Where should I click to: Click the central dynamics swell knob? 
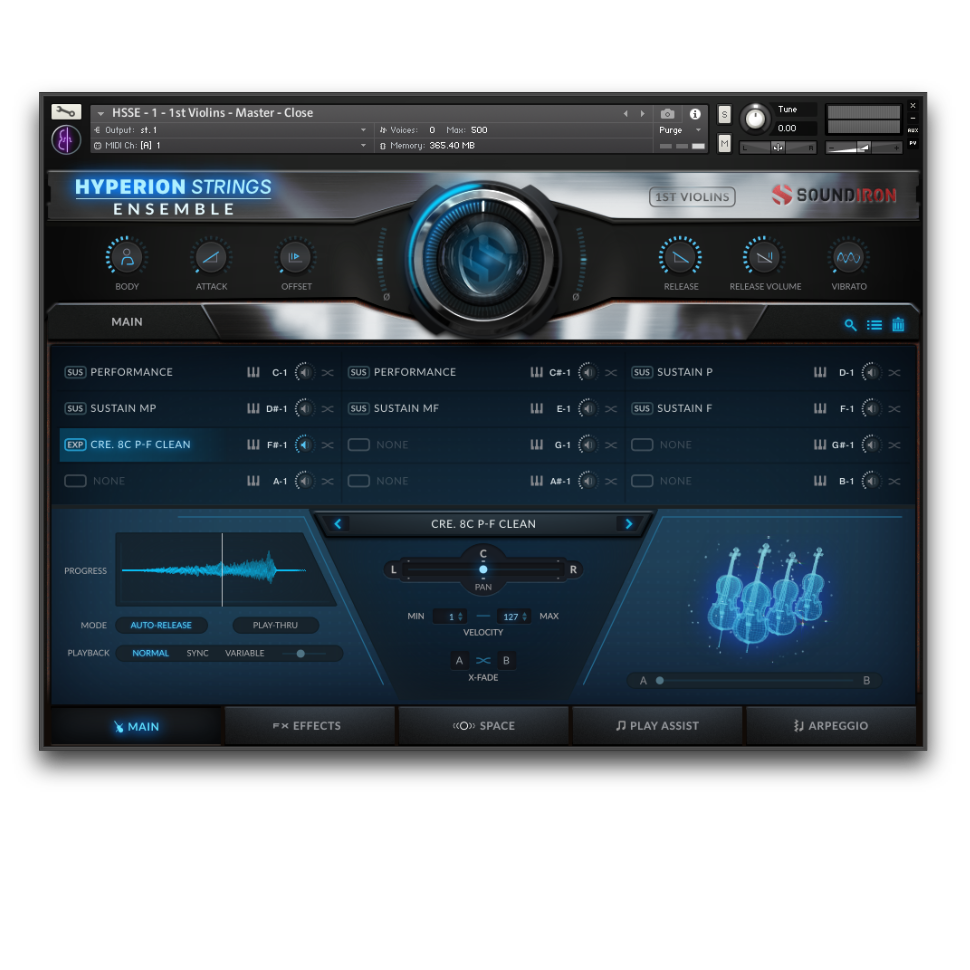coord(483,259)
